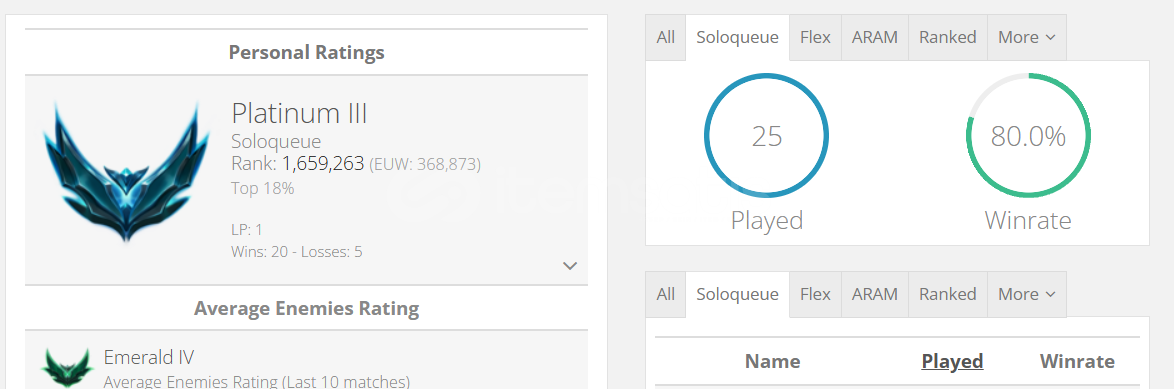Select Soloqueue tab in stats panel
The height and width of the screenshot is (389, 1174).
737,37
